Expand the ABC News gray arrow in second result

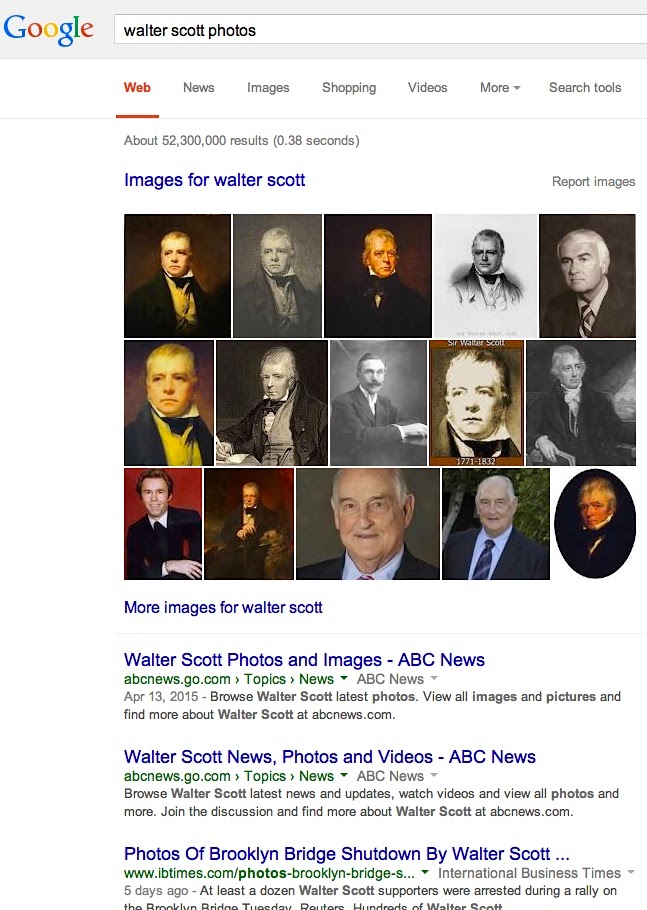tap(433, 775)
